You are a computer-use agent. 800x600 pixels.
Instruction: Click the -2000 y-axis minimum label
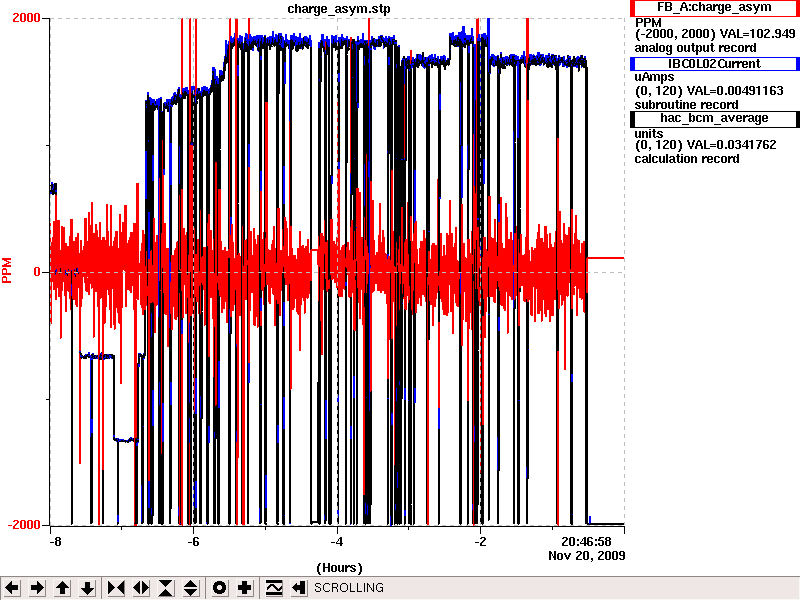23,526
